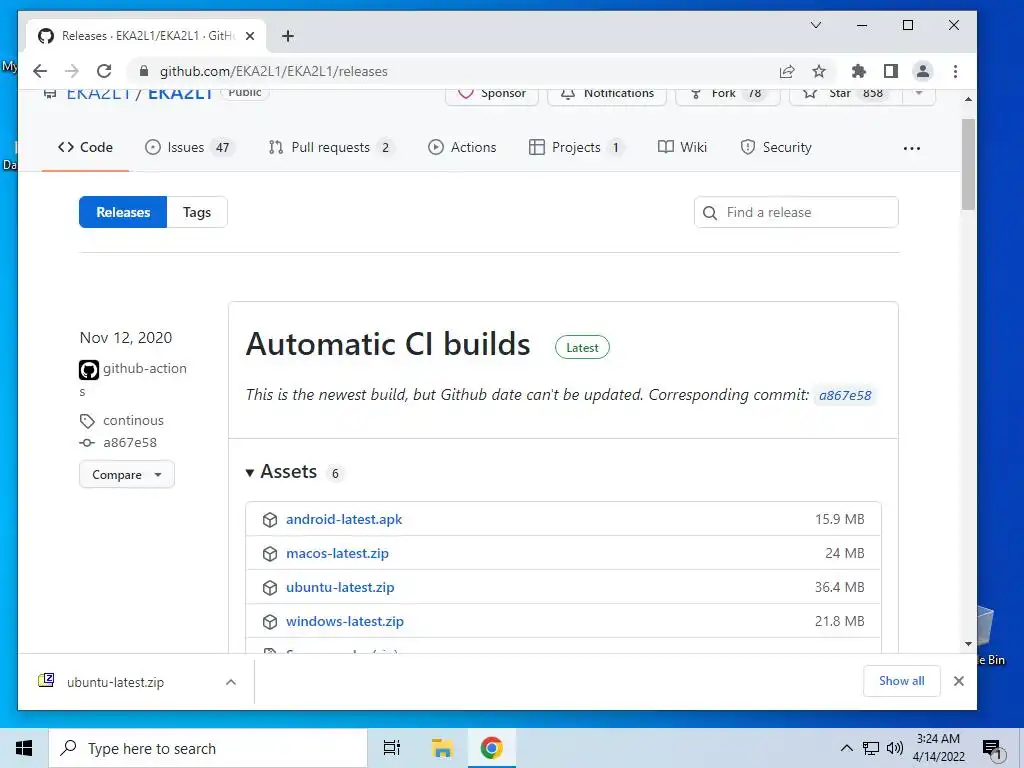Screen dimensions: 1024x768
Task: Open the network status tray icon
Action: coord(871,748)
